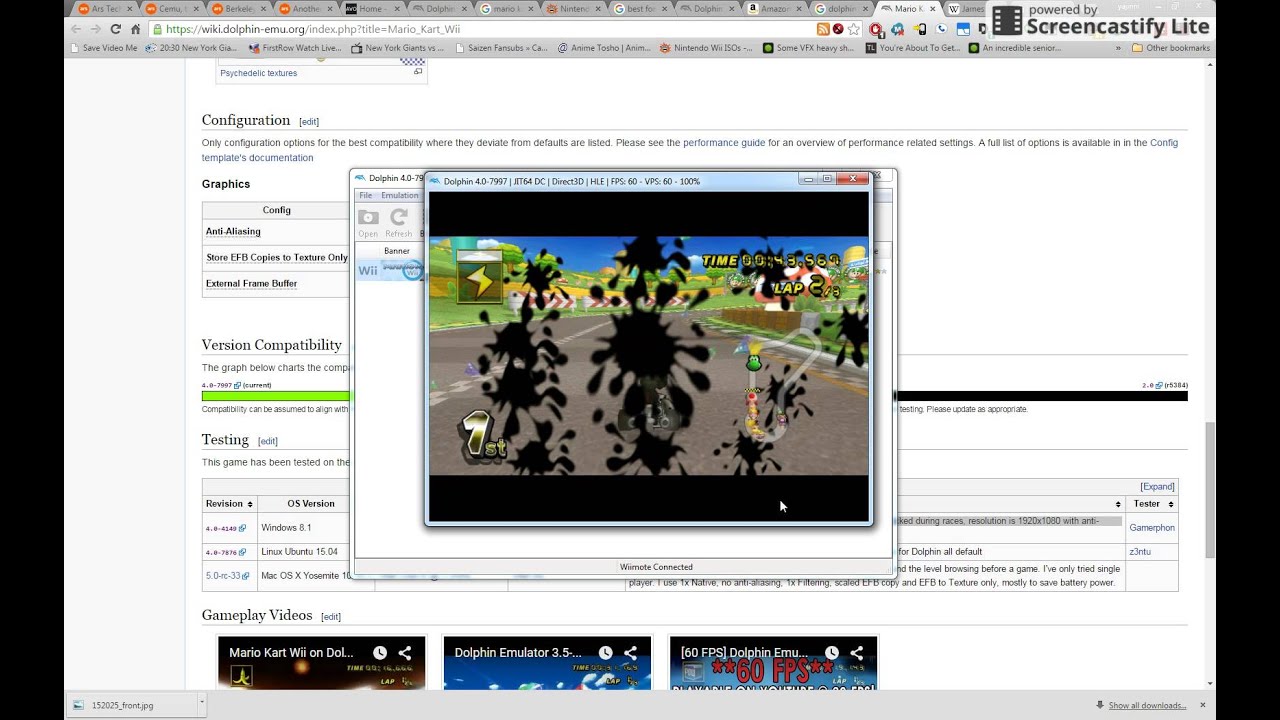1280x720 pixels.
Task: Play 60 FPS Dolphin Emulator video
Action: (773, 663)
